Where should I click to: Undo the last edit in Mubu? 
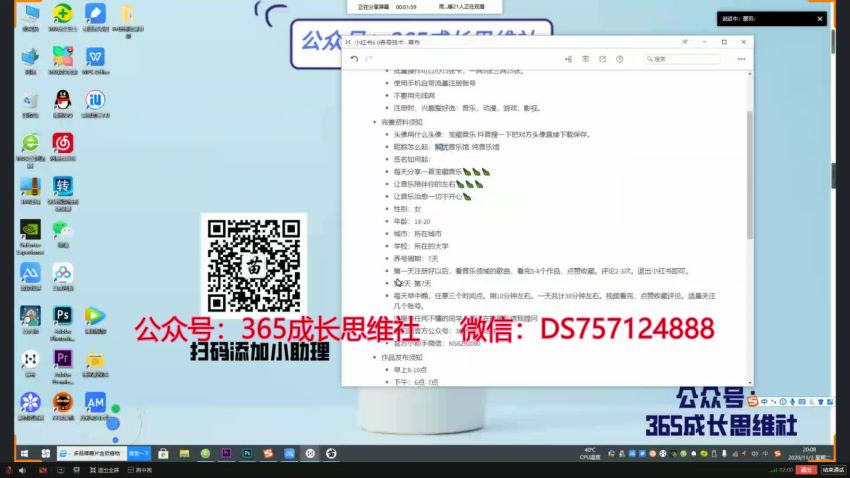coord(354,59)
